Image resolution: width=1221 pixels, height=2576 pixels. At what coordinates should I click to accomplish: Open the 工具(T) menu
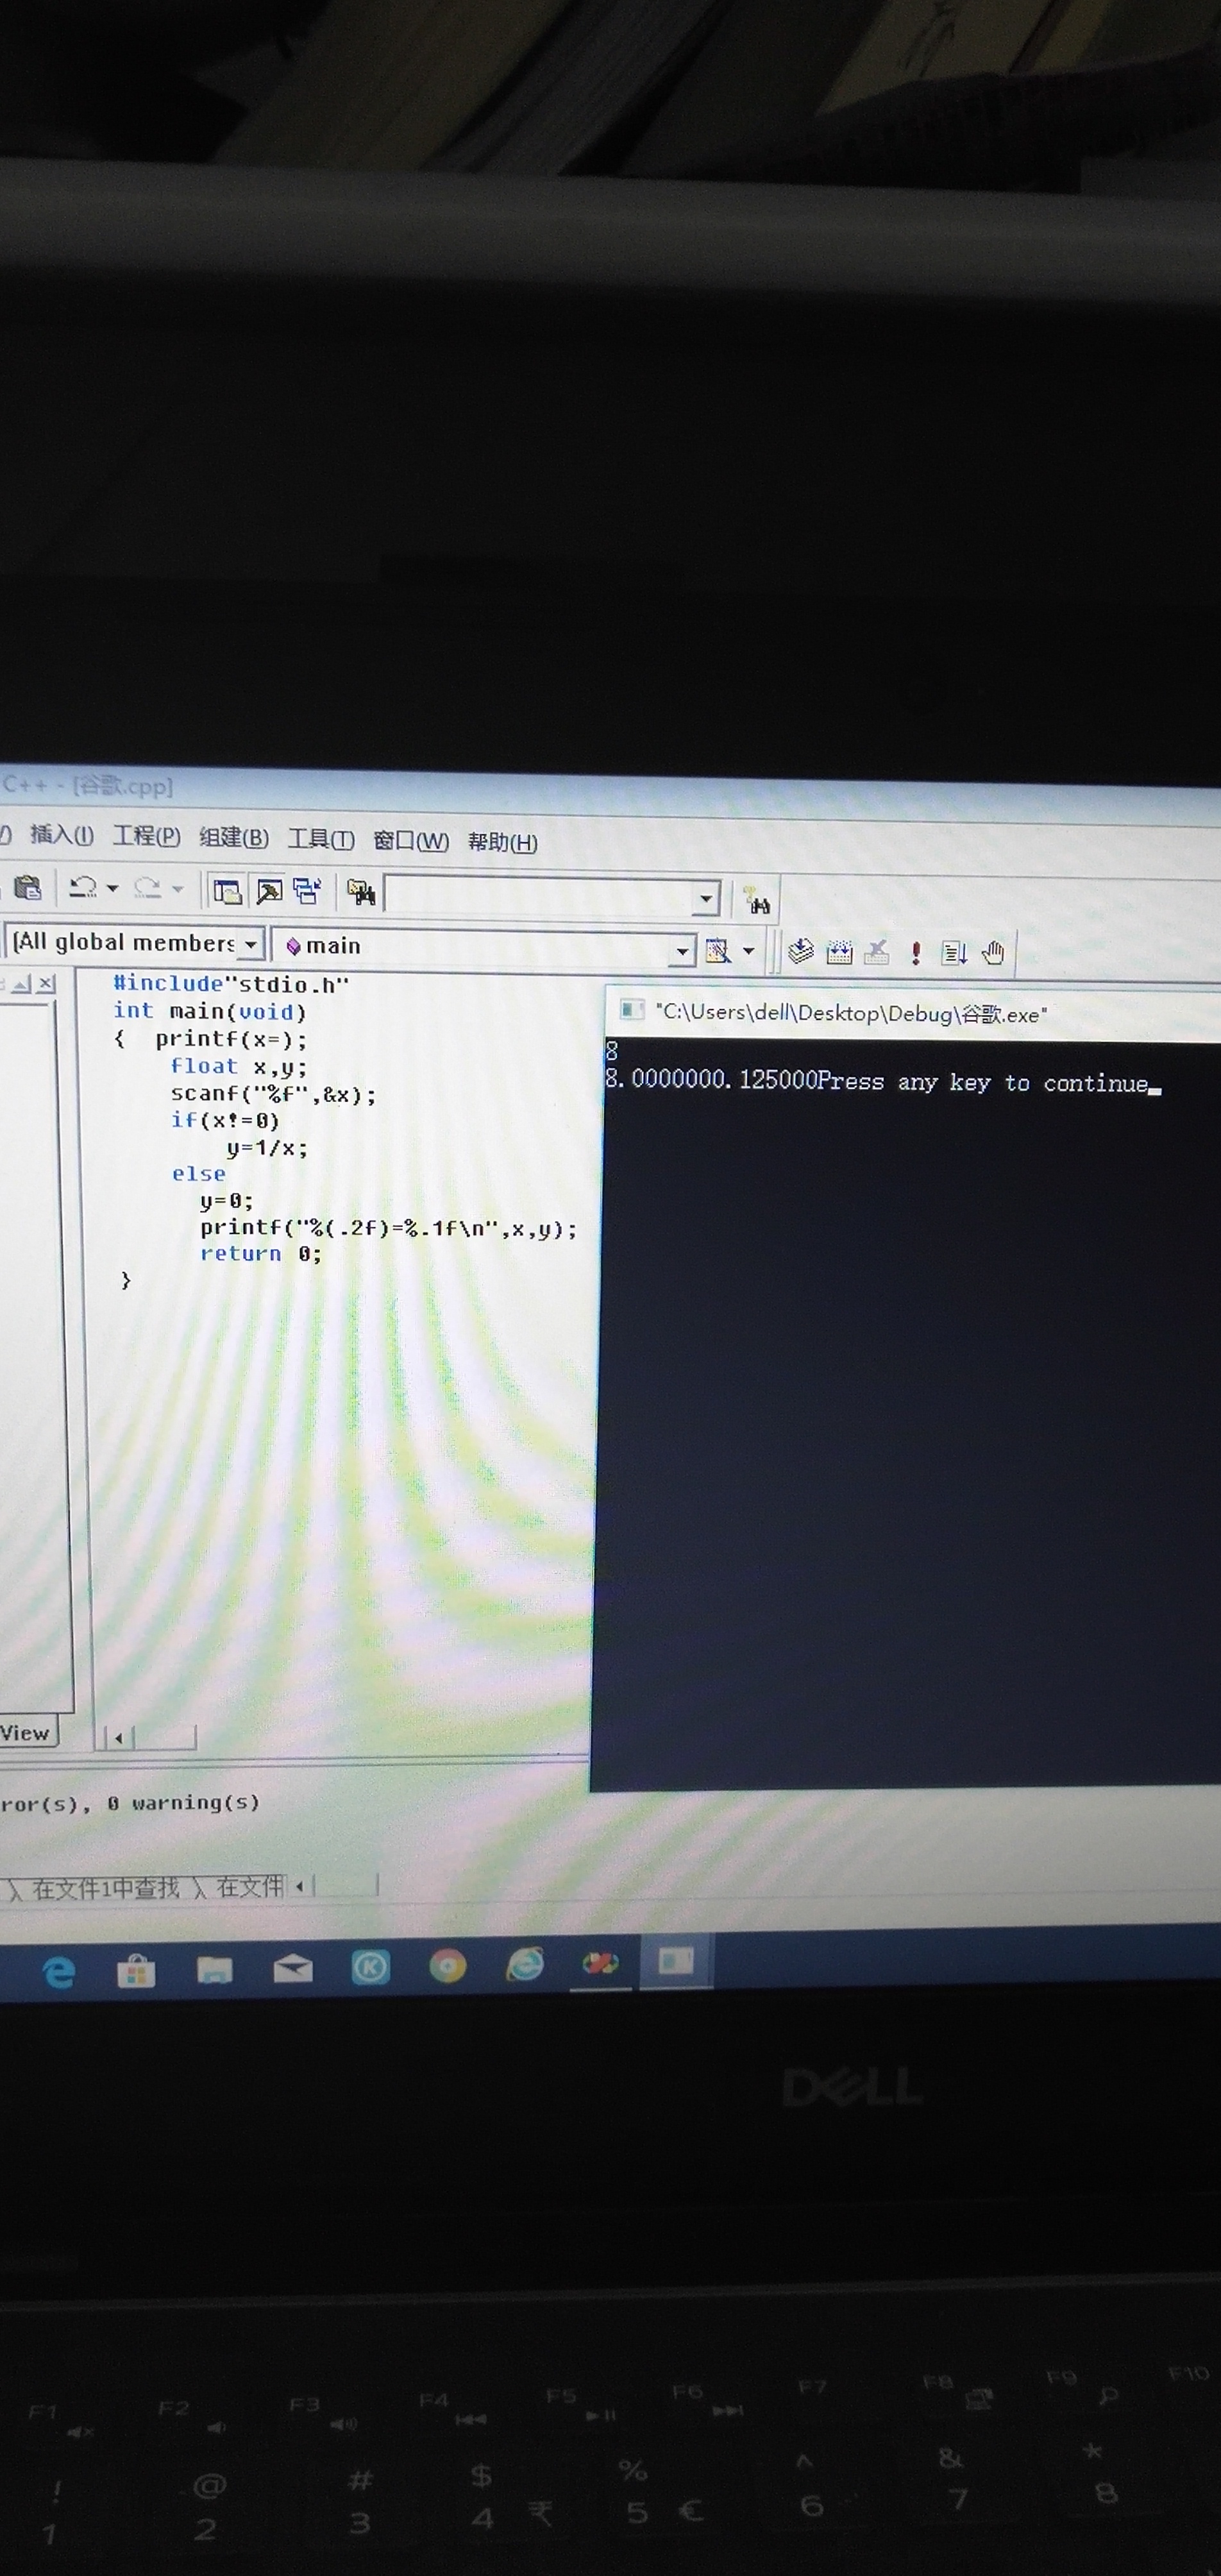tap(321, 839)
